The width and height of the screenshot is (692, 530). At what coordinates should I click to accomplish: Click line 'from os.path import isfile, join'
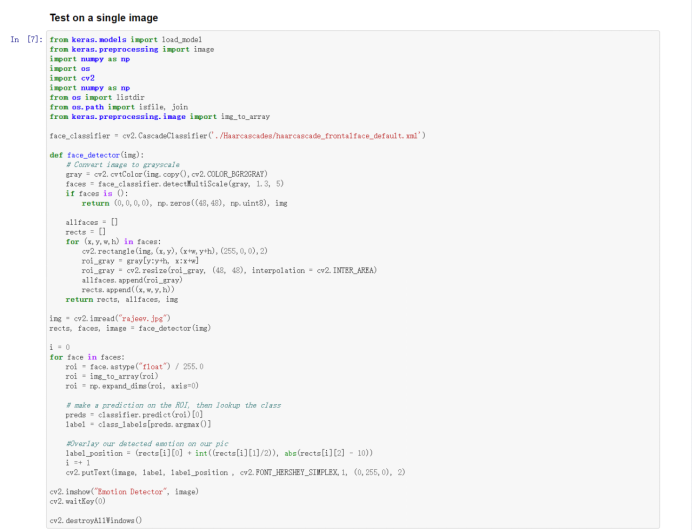119,107
